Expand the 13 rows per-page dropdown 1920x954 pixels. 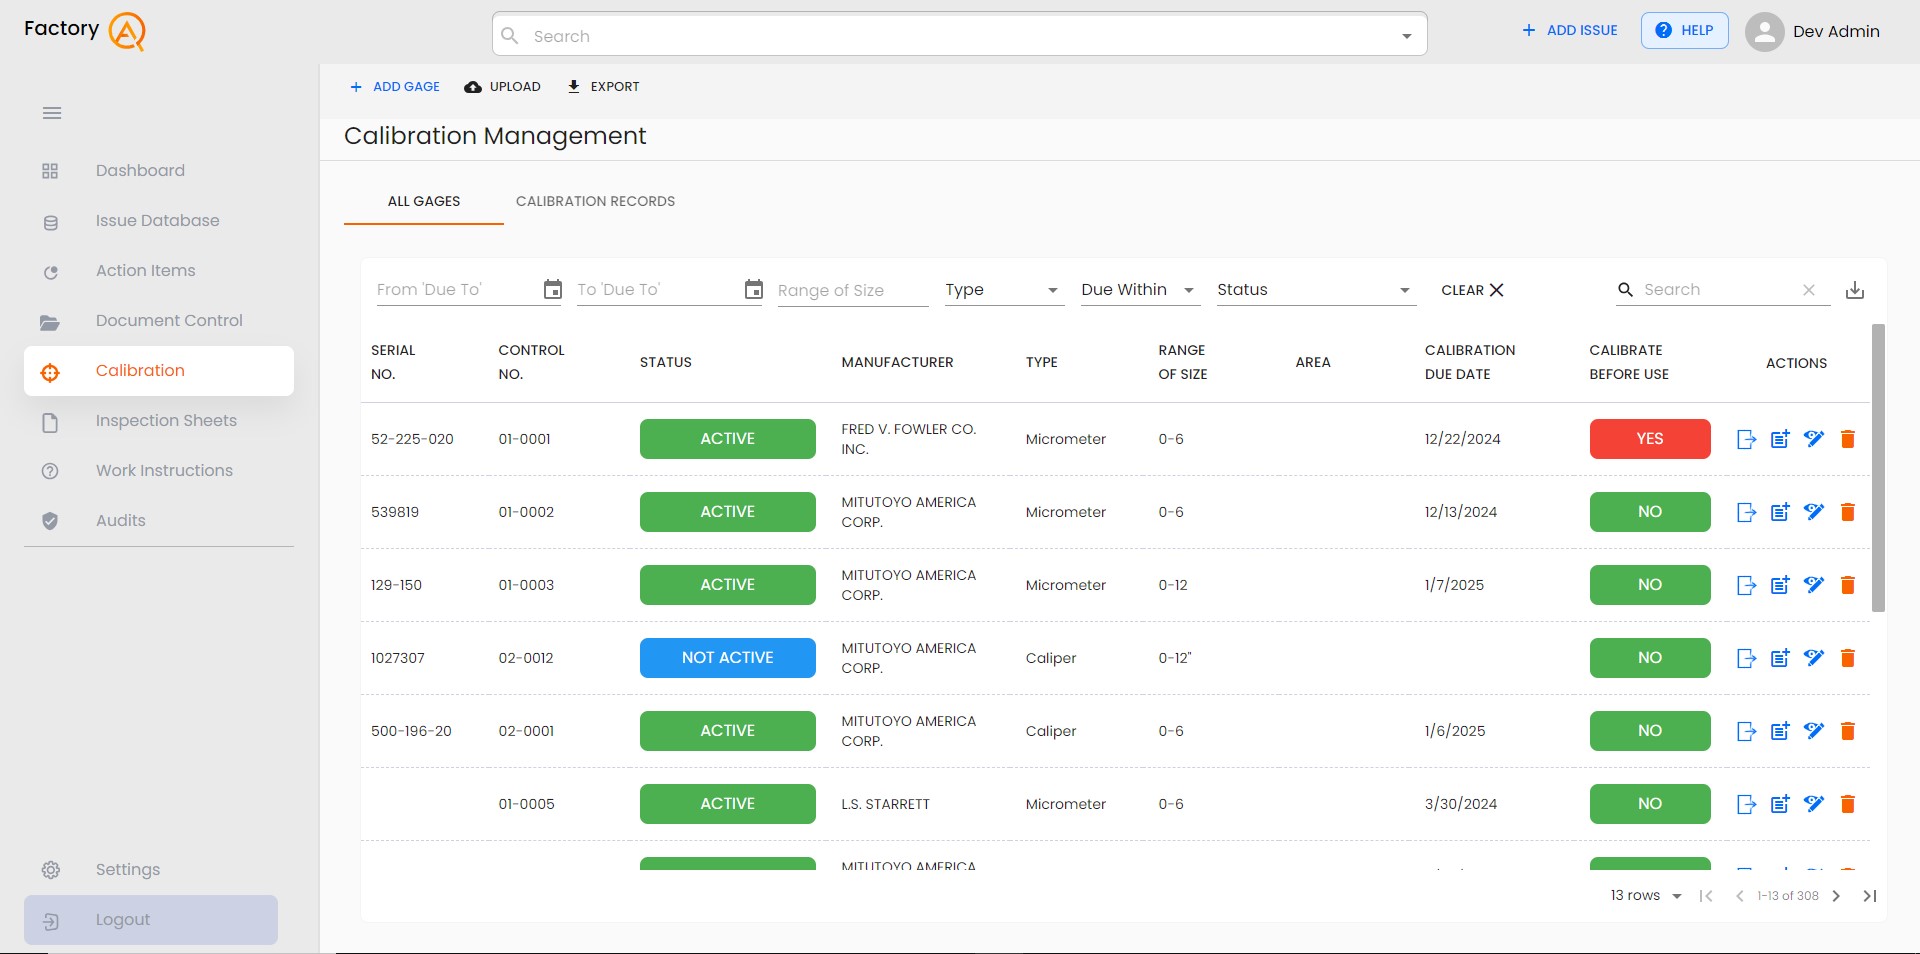coord(1643,896)
